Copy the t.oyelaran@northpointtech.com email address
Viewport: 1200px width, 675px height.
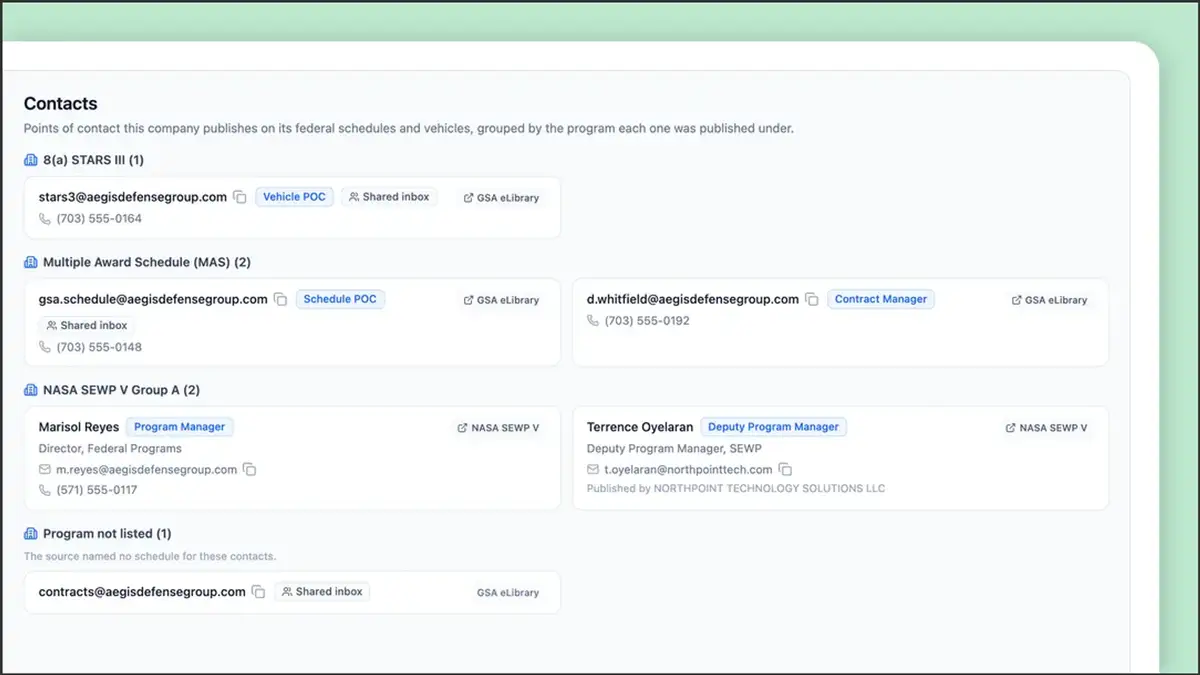coord(786,469)
